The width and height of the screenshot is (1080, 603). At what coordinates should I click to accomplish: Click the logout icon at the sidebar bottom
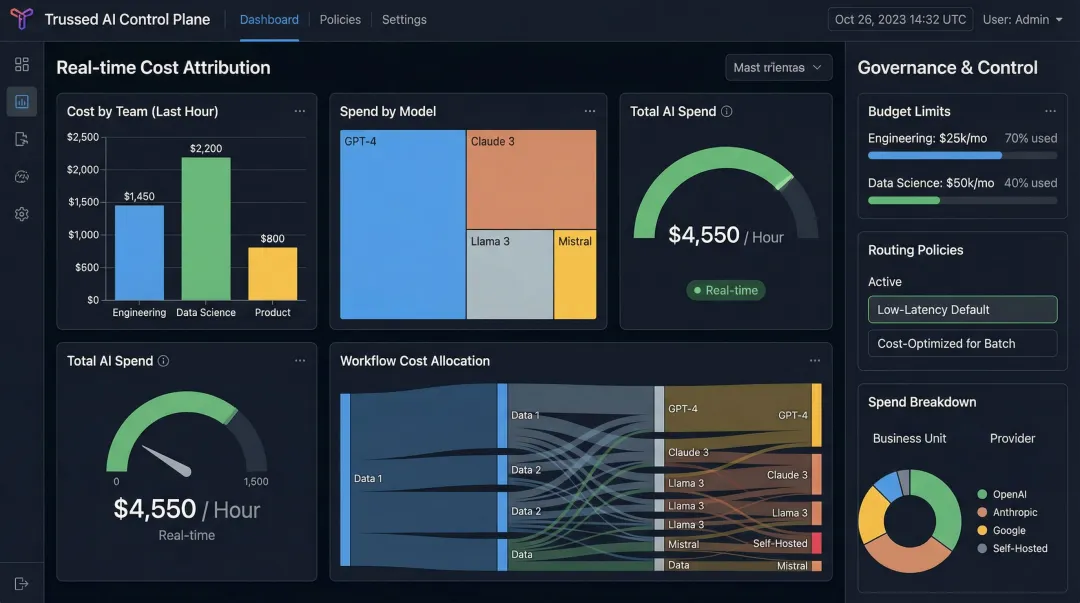coord(22,583)
